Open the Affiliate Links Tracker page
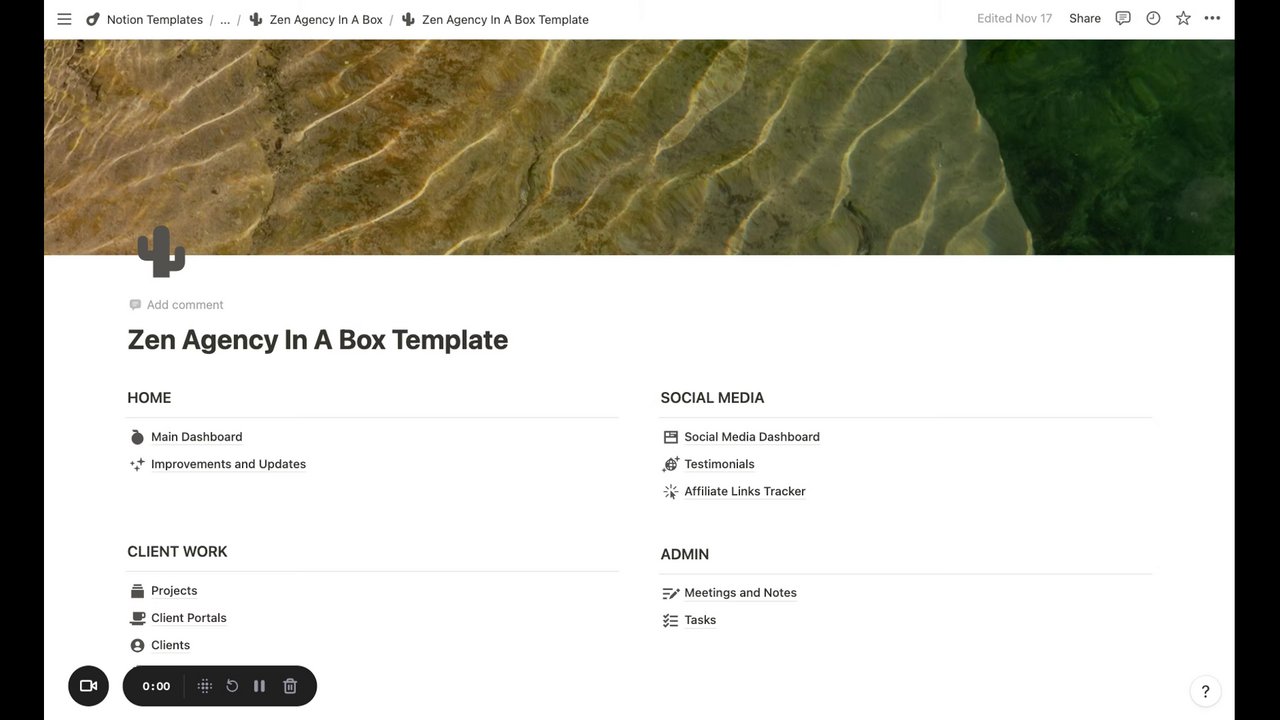 (x=744, y=491)
